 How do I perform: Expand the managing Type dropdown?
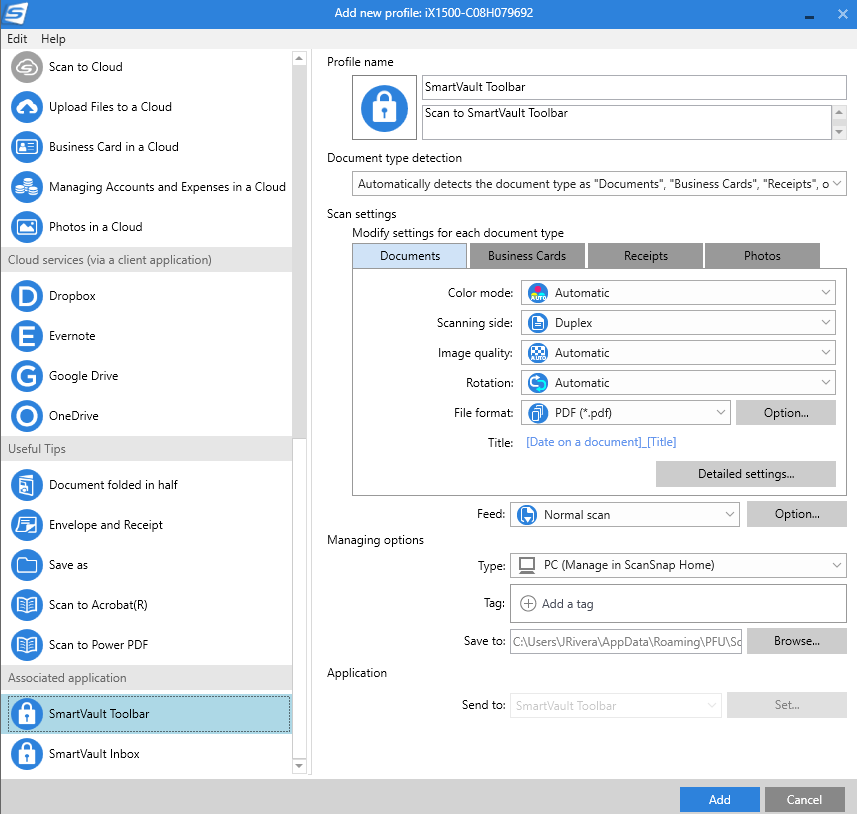[x=678, y=565]
